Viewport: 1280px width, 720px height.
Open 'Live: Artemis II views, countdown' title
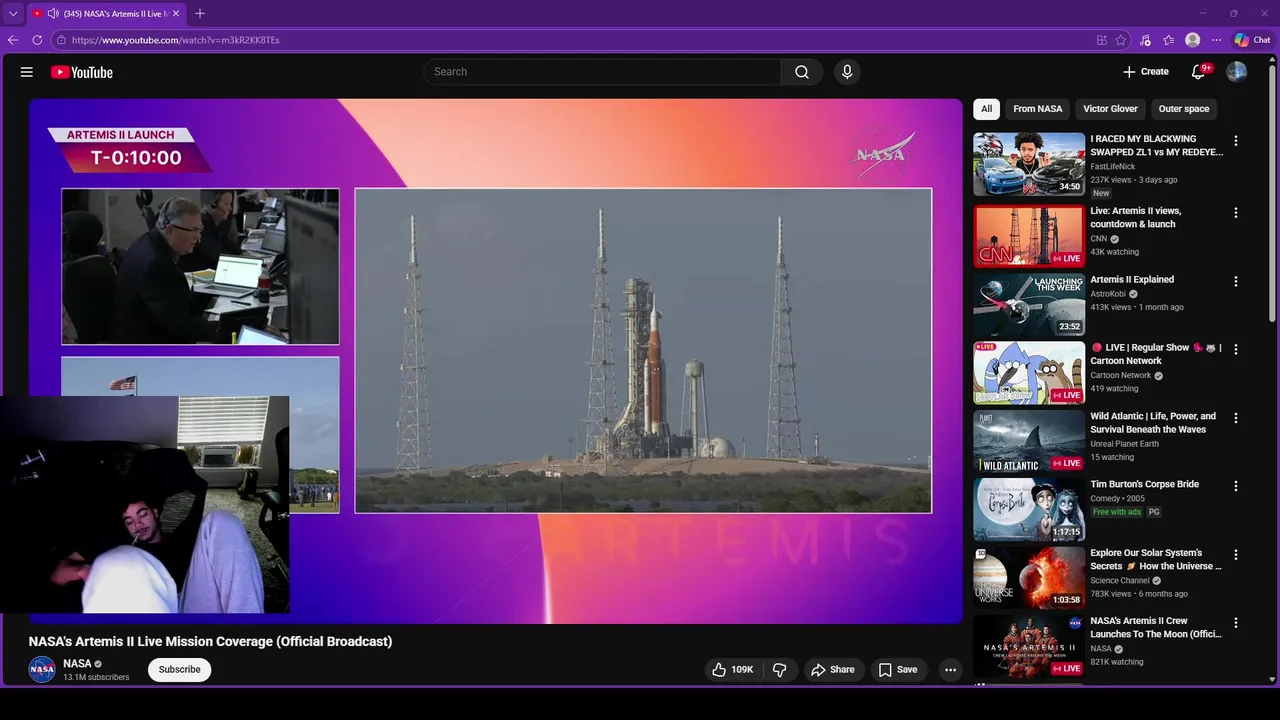(1136, 218)
